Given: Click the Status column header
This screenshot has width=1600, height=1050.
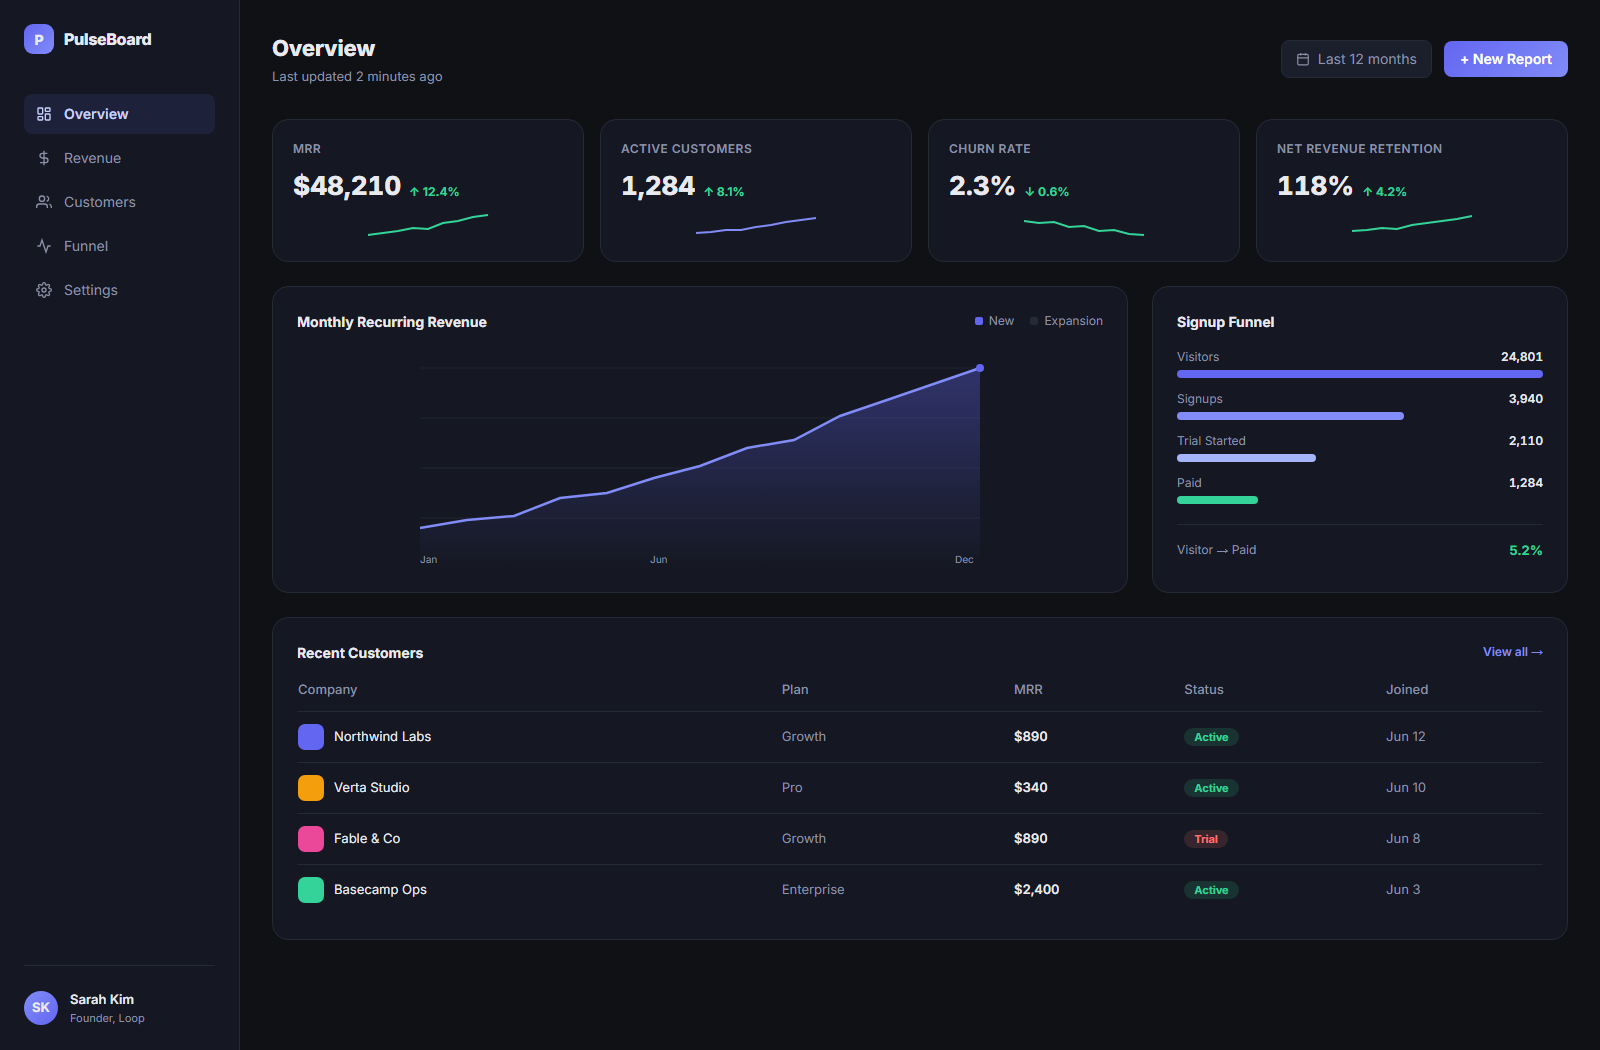Looking at the screenshot, I should click(1204, 690).
